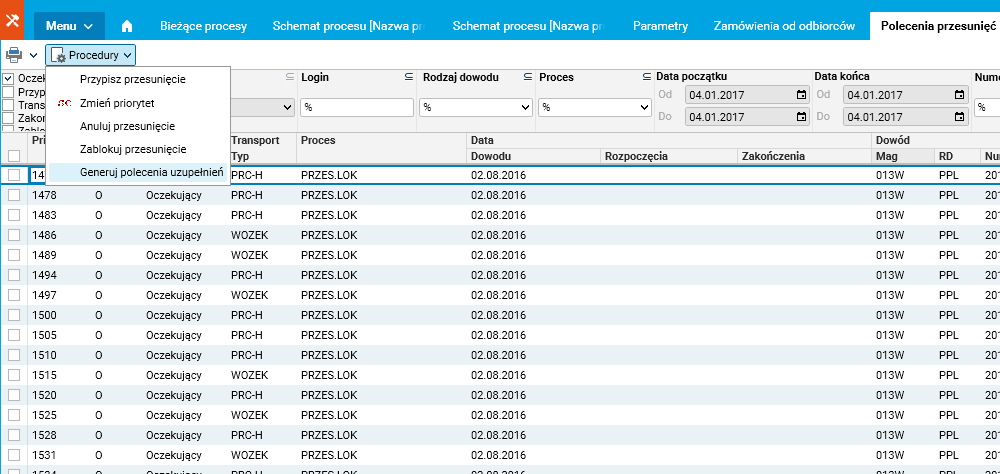This screenshot has height=474, width=1000.
Task: Select Anuluj przesunięcie menu entry
Action: pos(127,126)
